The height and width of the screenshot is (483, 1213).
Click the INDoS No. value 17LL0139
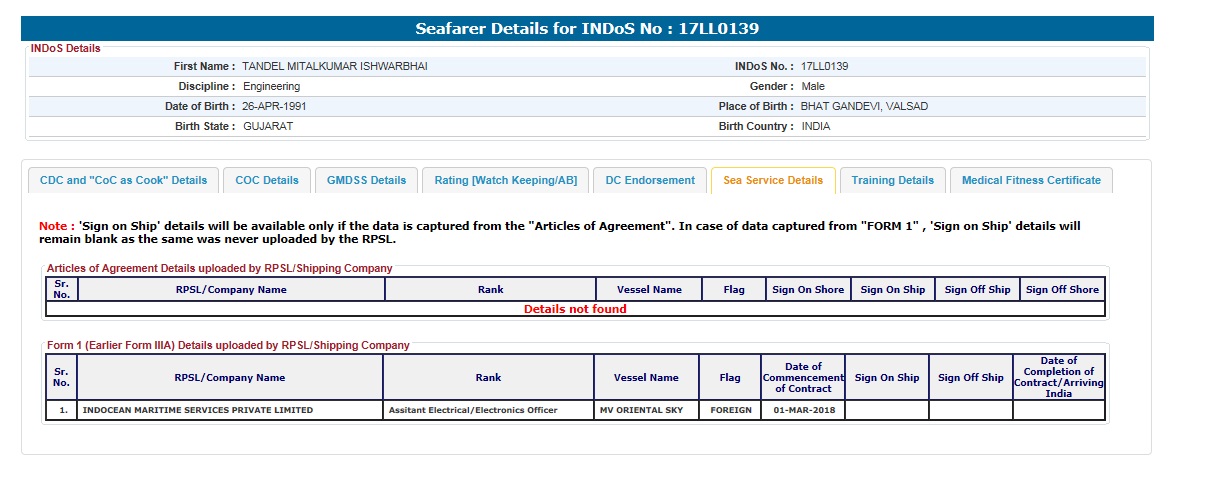coord(824,67)
